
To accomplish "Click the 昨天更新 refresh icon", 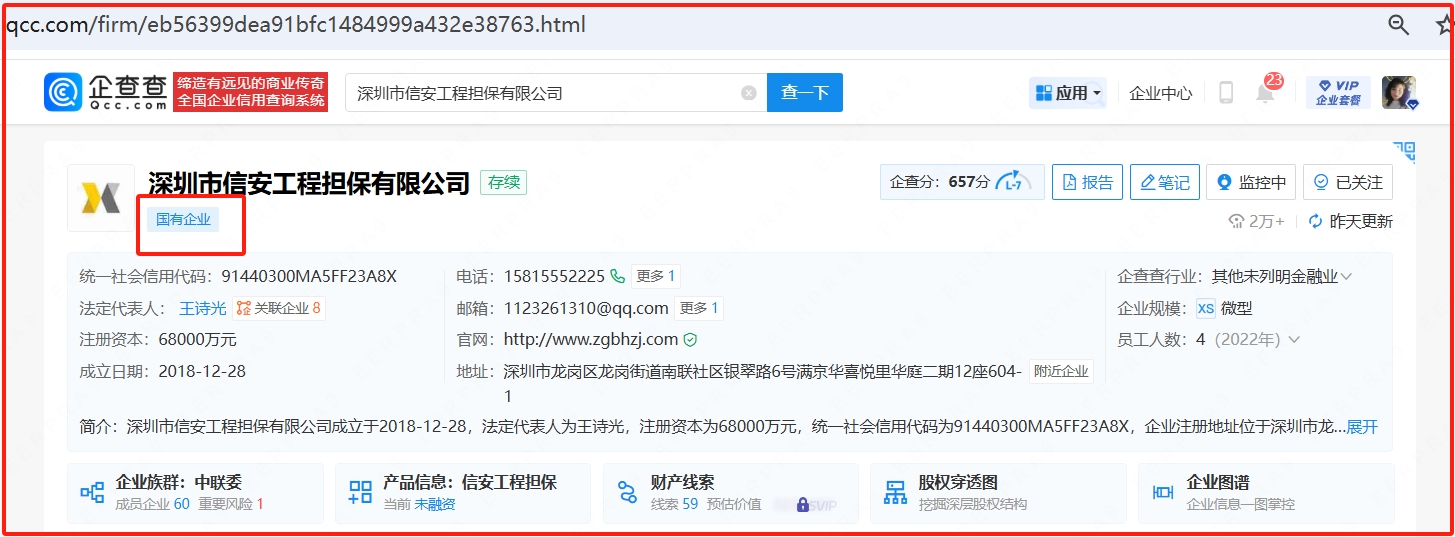I will (1316, 221).
